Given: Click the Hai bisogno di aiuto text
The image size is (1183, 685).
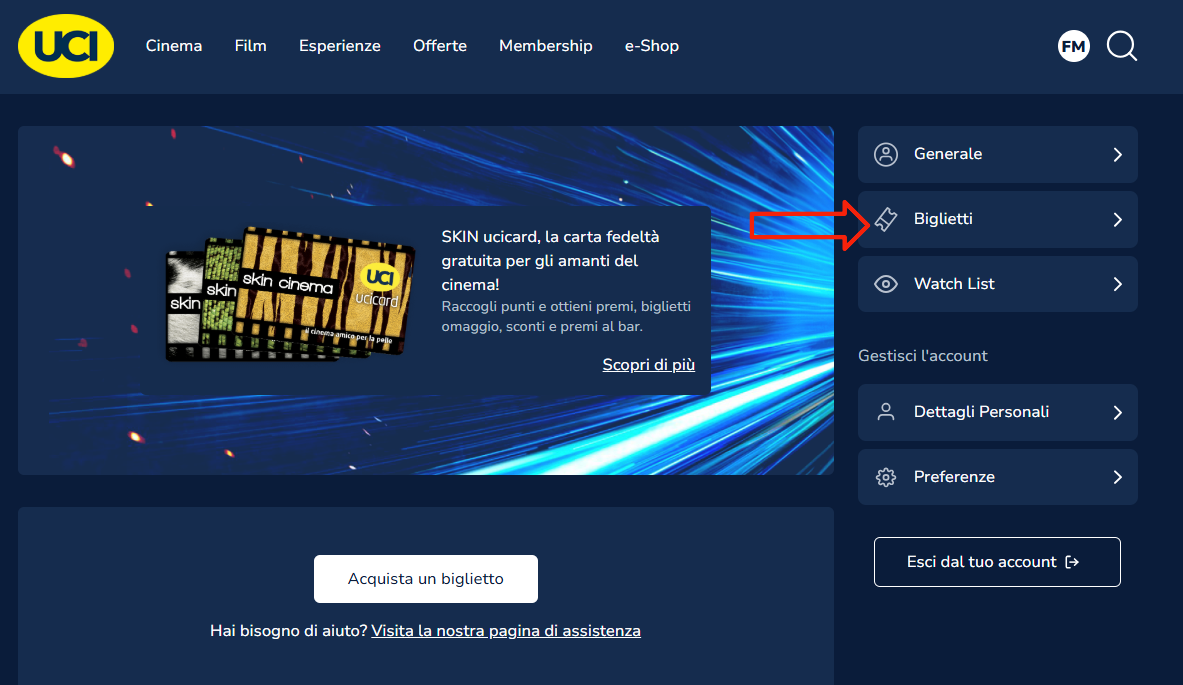Looking at the screenshot, I should 288,631.
